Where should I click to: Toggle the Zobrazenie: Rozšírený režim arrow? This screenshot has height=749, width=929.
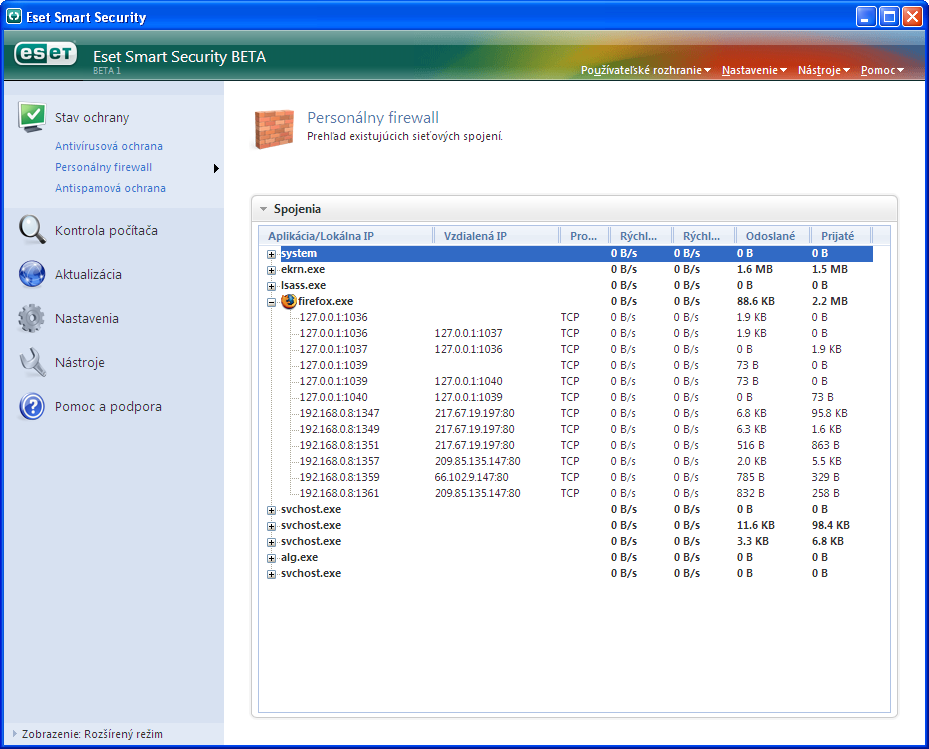(x=14, y=734)
